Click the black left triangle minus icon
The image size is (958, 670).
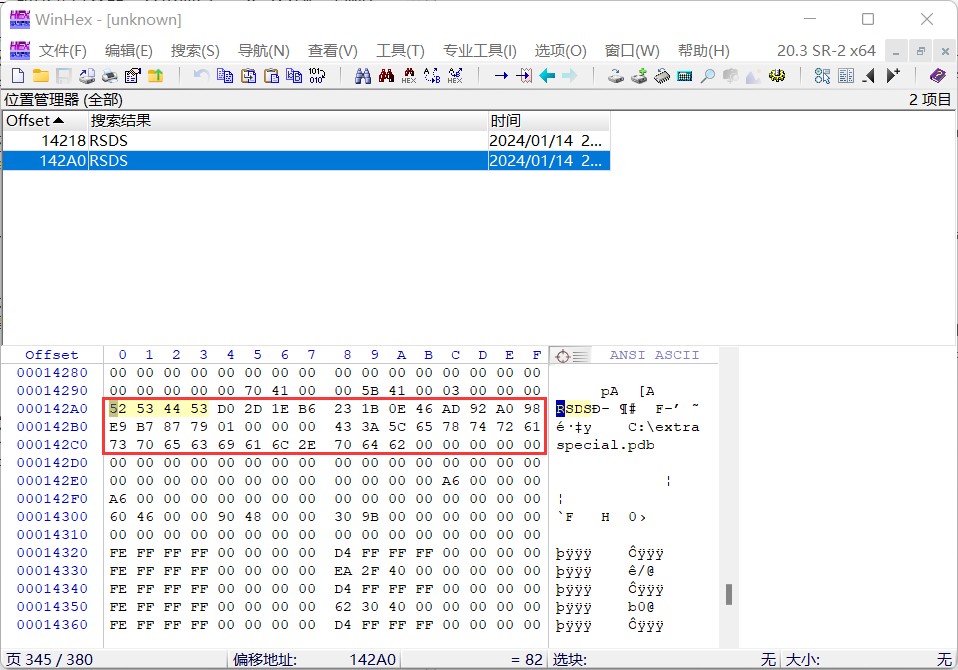[869, 76]
